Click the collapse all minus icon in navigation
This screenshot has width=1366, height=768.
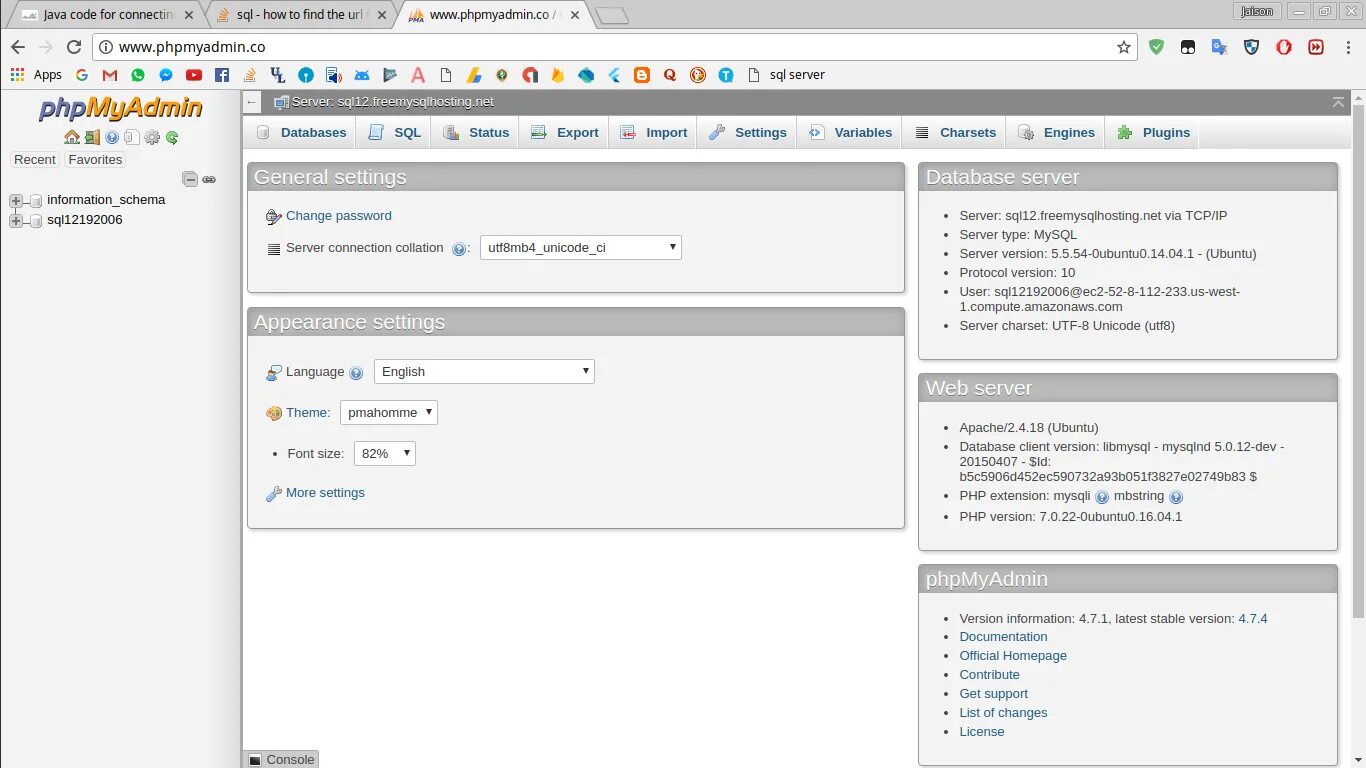tap(190, 179)
